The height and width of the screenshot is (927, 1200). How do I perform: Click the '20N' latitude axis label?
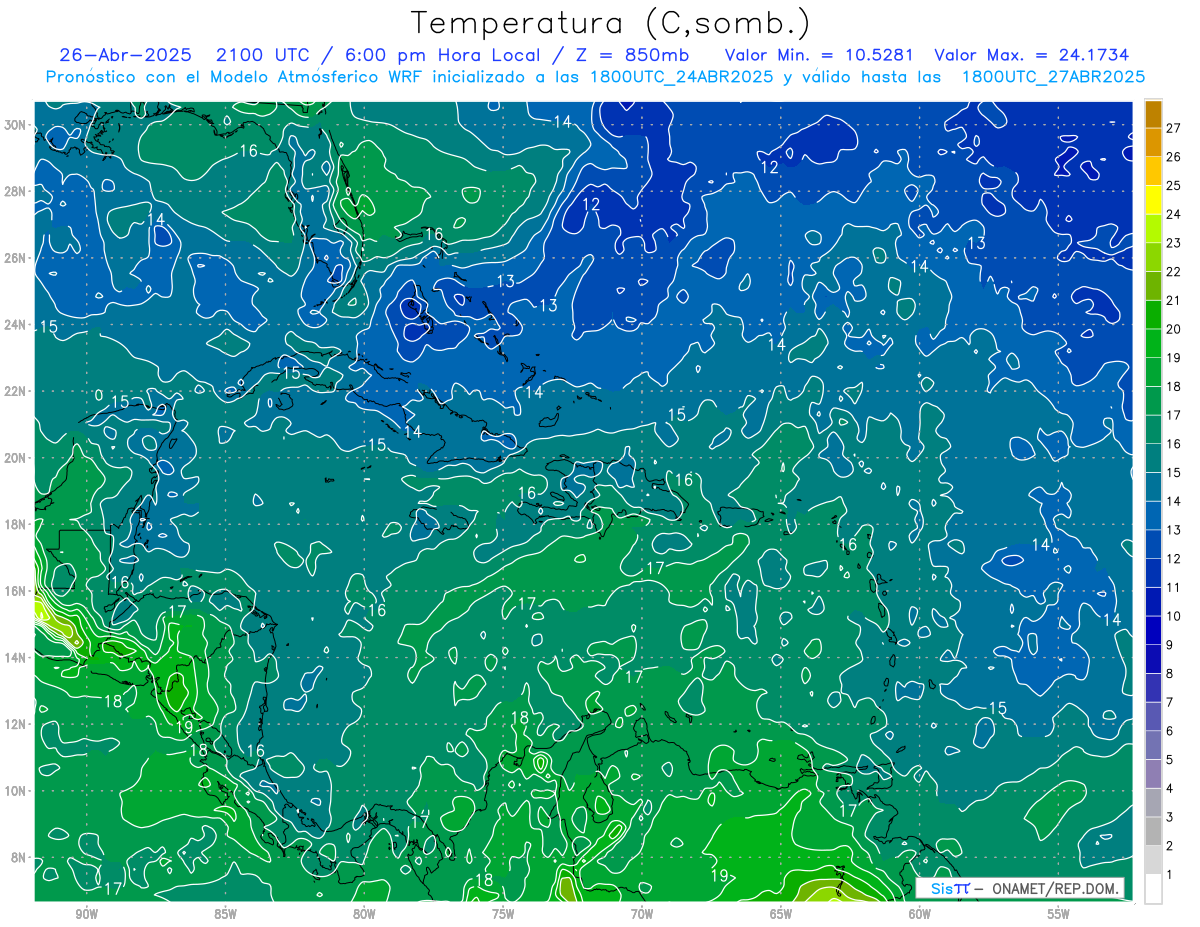pos(15,457)
